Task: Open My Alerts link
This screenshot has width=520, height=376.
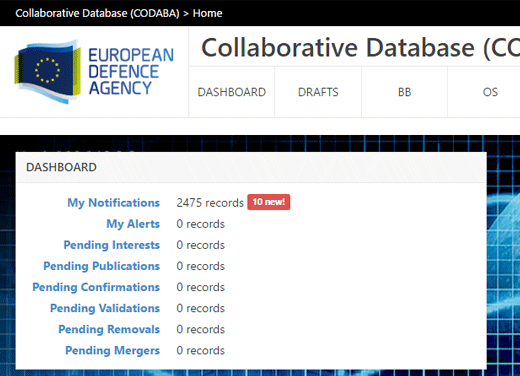Action: (133, 224)
